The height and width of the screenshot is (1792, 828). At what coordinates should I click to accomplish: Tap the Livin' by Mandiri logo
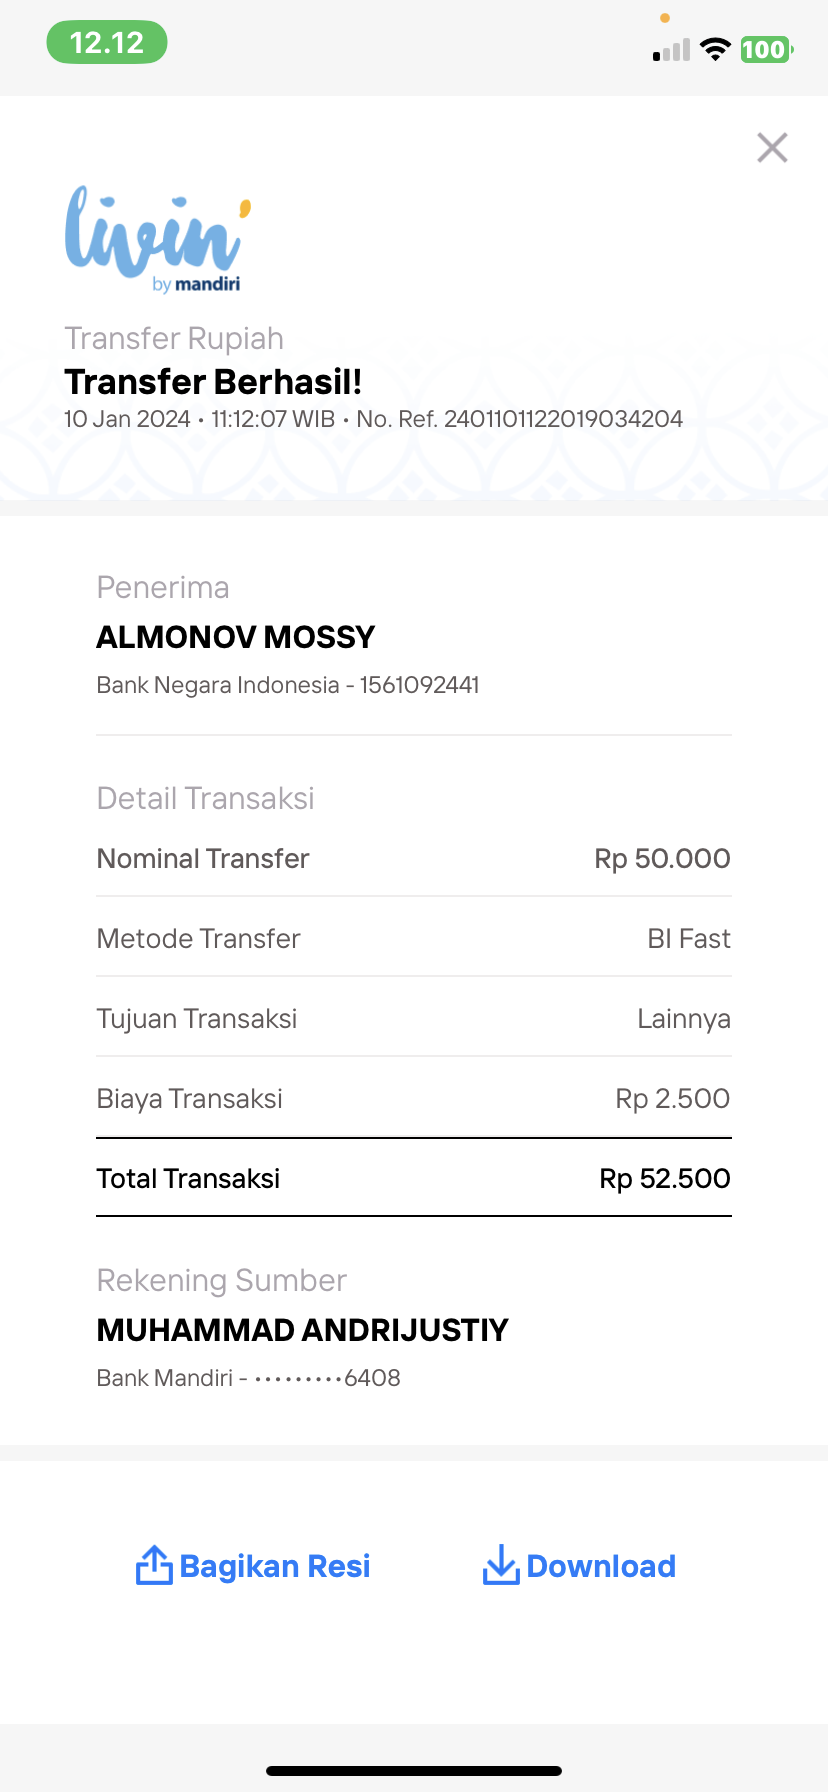coord(157,239)
